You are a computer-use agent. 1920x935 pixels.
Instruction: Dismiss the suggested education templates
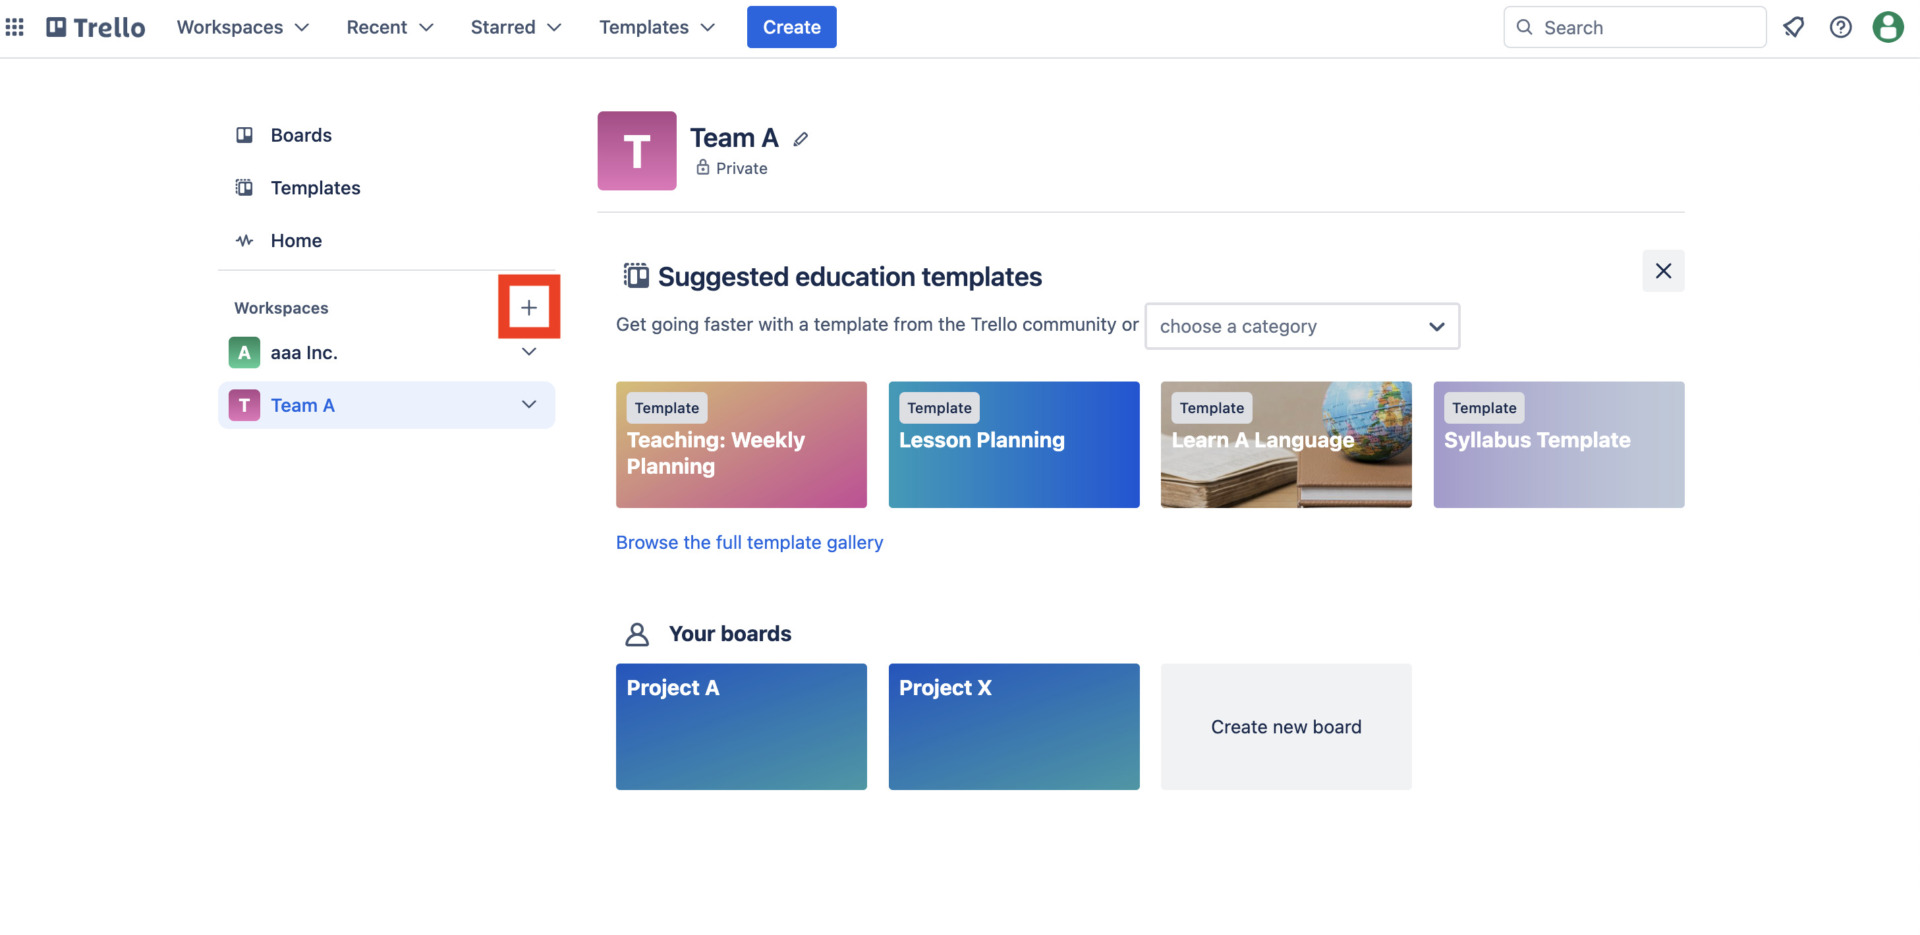[x=1663, y=271]
